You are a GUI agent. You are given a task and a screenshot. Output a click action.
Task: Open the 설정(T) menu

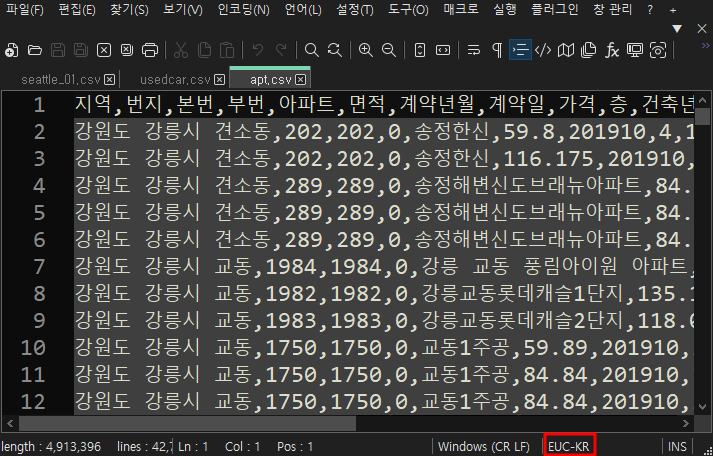point(355,10)
